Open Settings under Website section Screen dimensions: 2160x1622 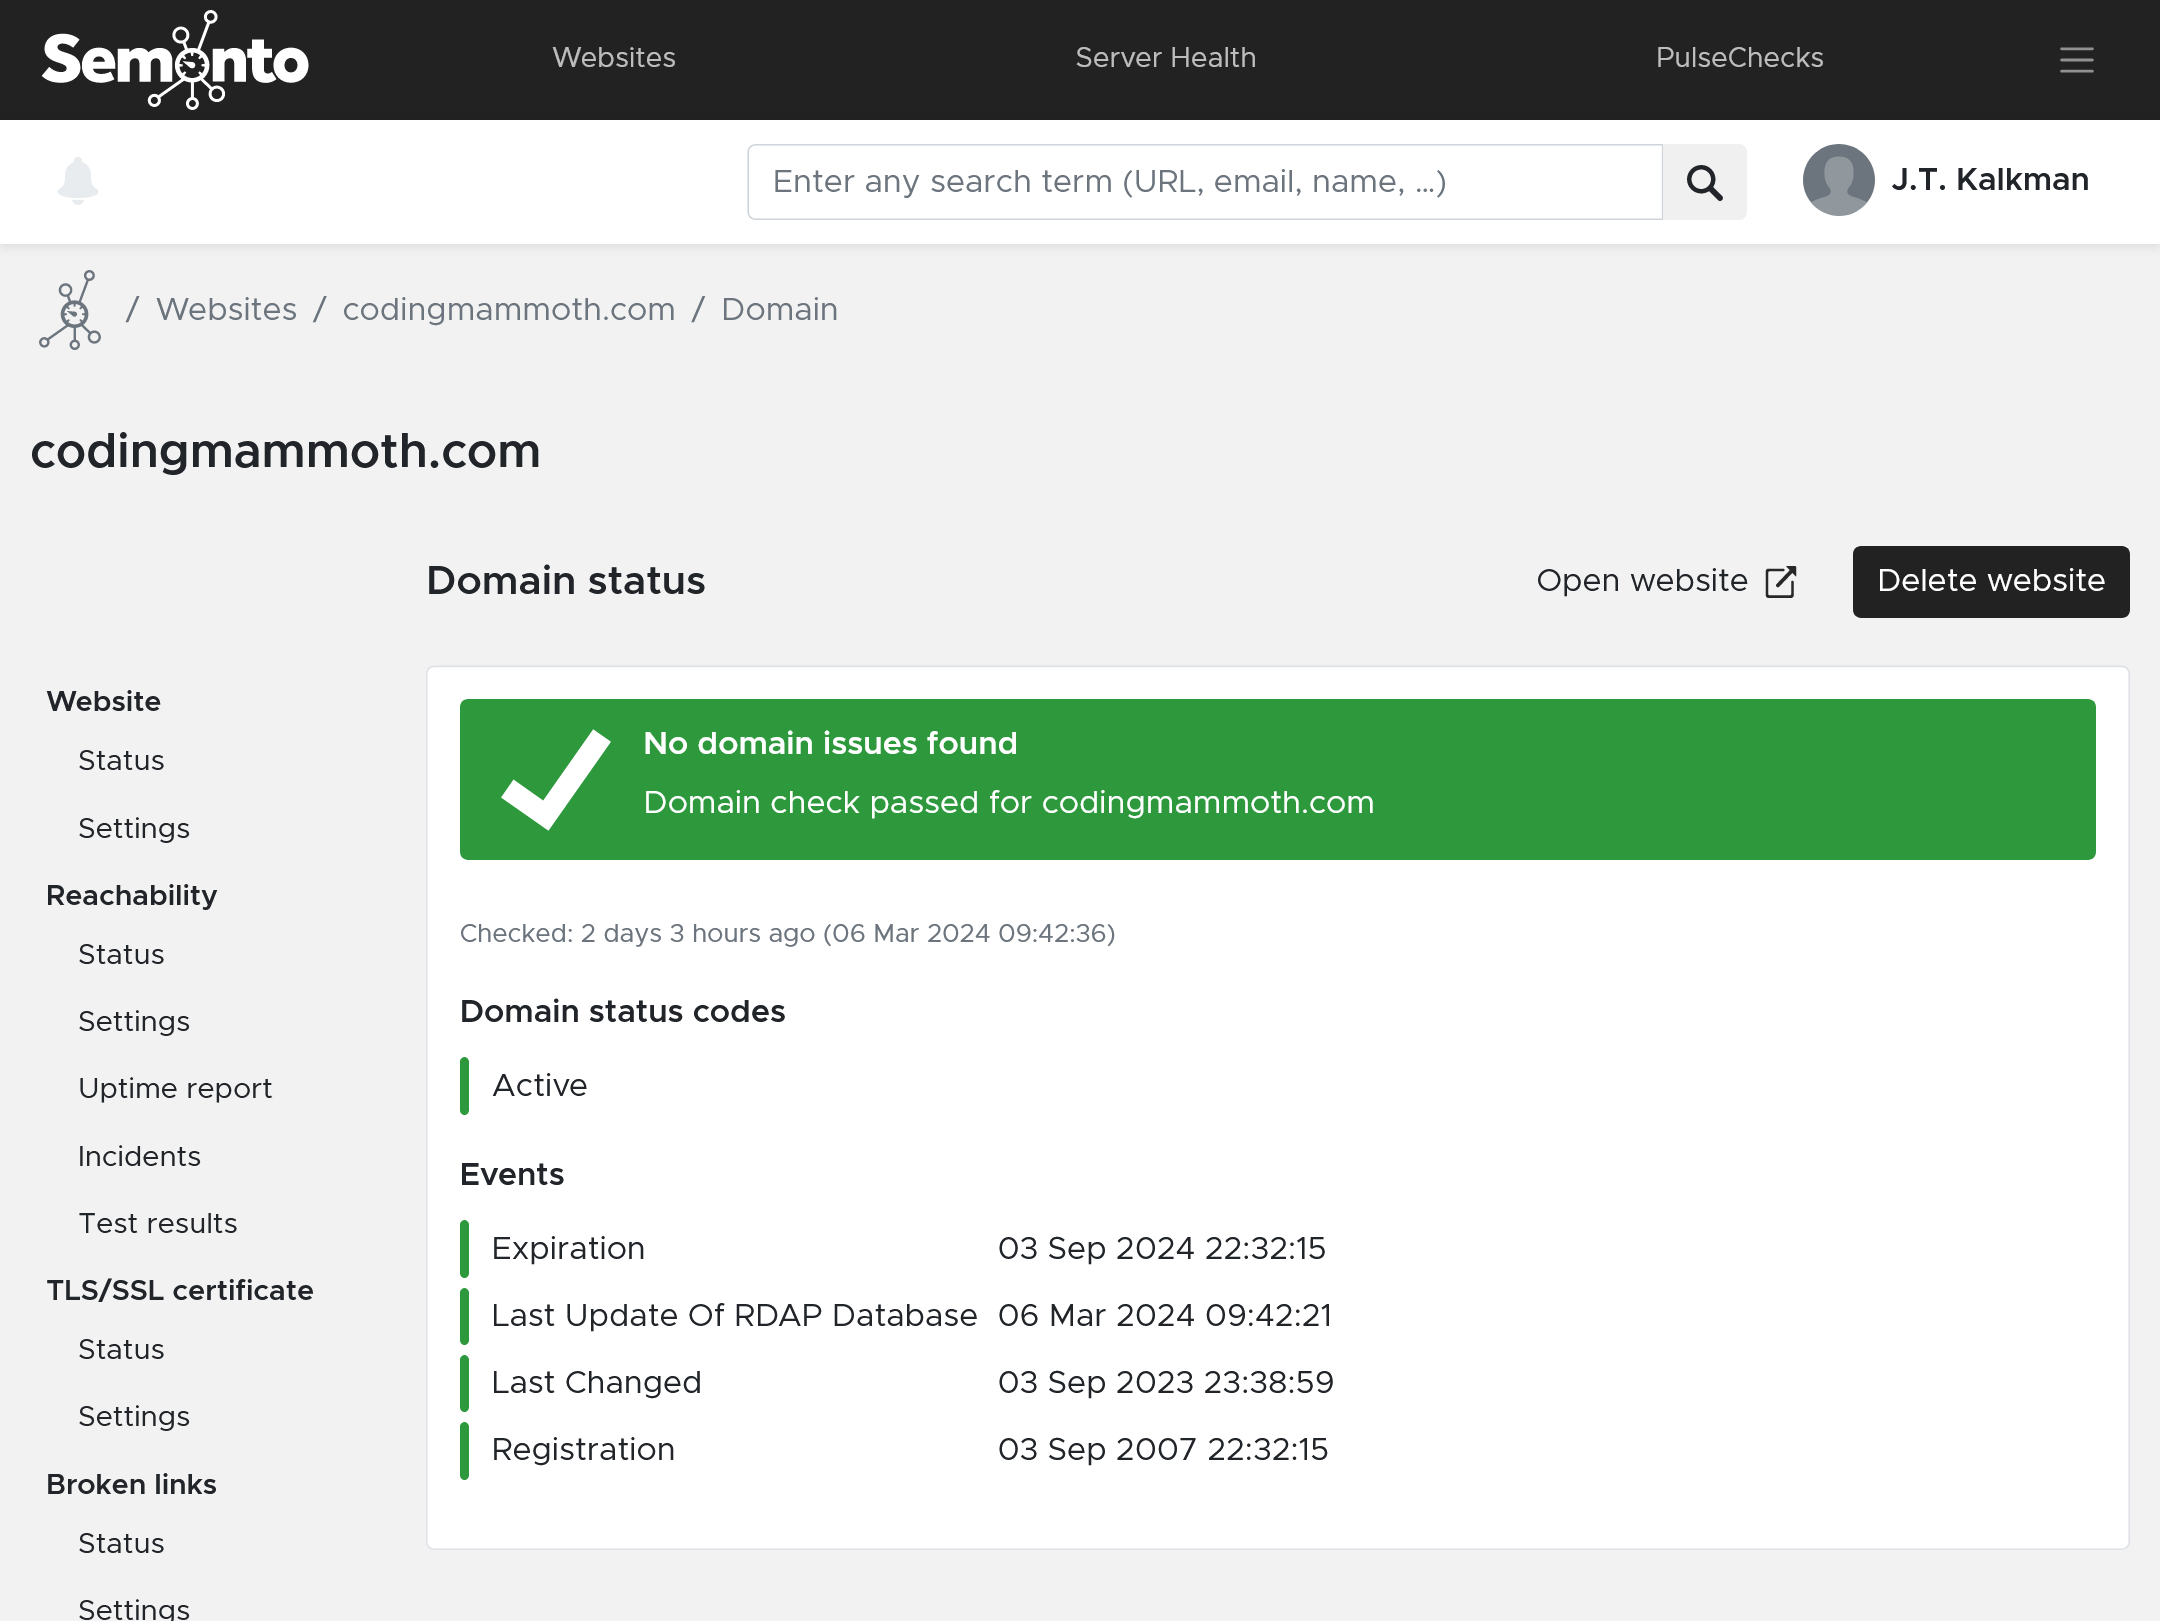[134, 829]
